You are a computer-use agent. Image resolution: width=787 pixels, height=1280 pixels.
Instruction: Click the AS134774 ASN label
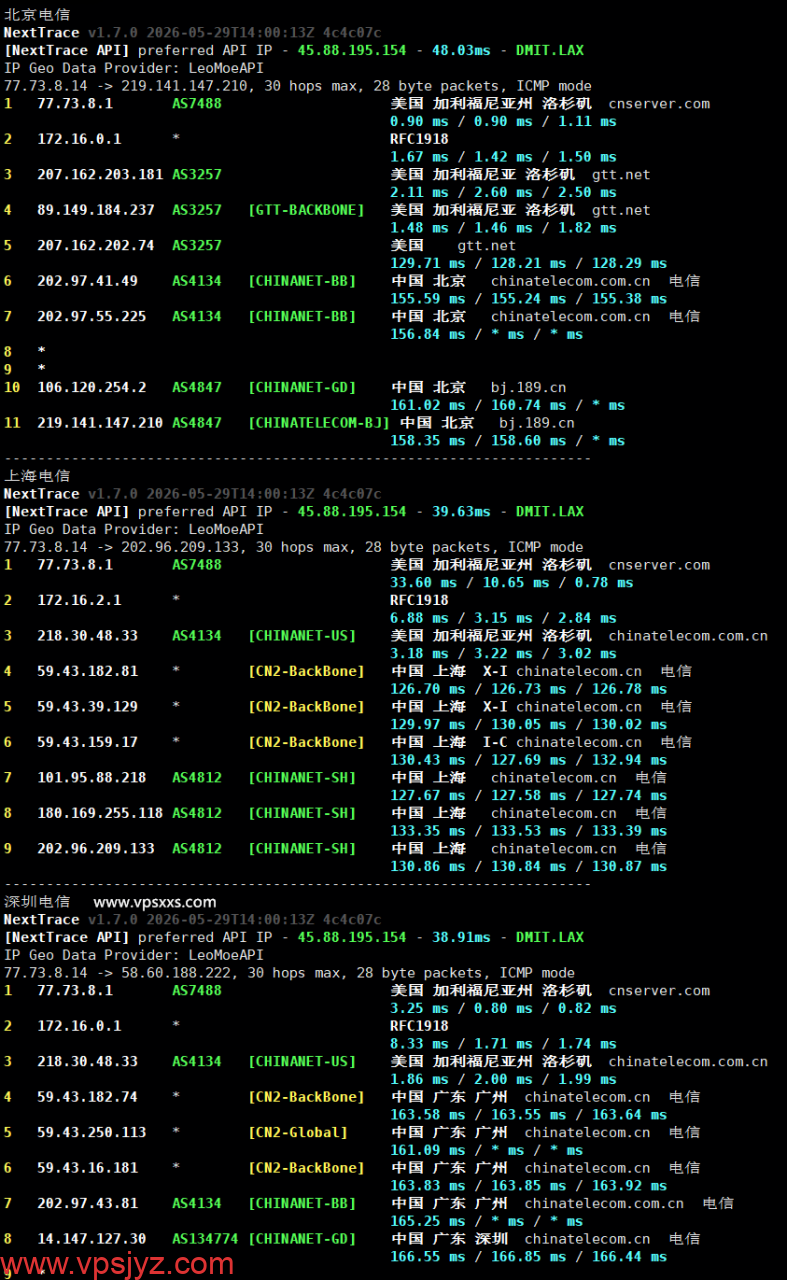pos(205,1239)
